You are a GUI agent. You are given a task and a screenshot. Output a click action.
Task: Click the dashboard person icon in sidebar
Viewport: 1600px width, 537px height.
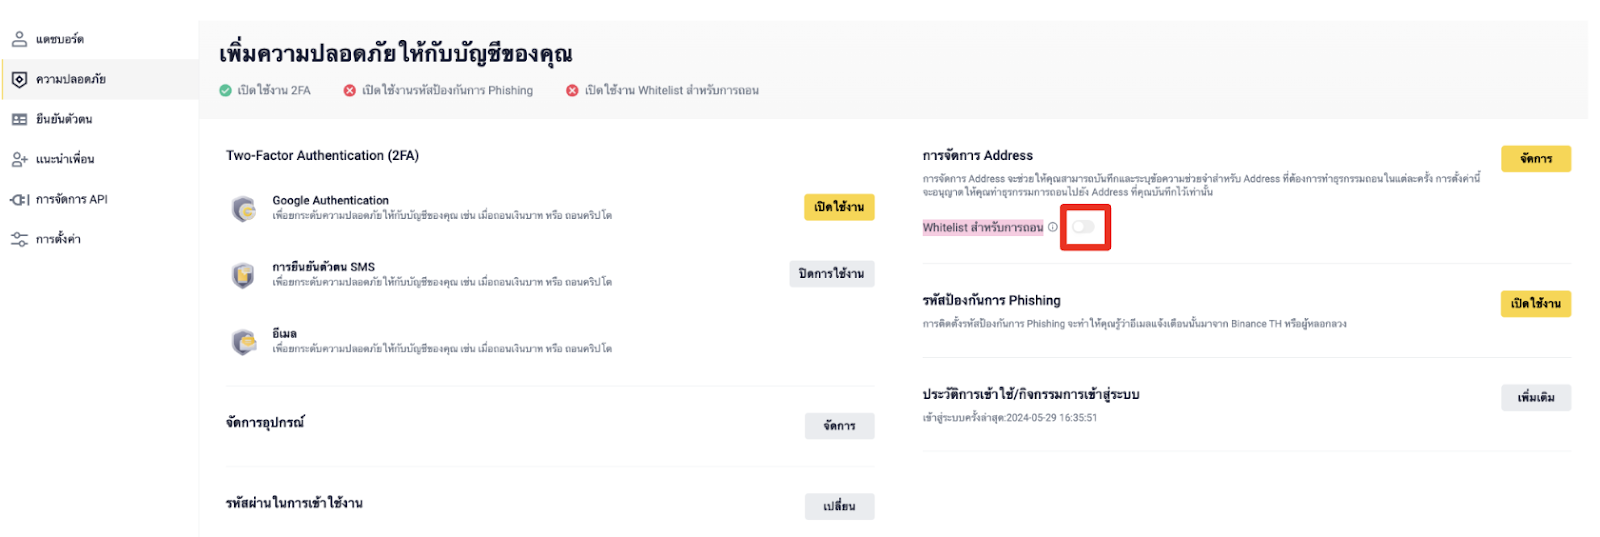tap(19, 39)
